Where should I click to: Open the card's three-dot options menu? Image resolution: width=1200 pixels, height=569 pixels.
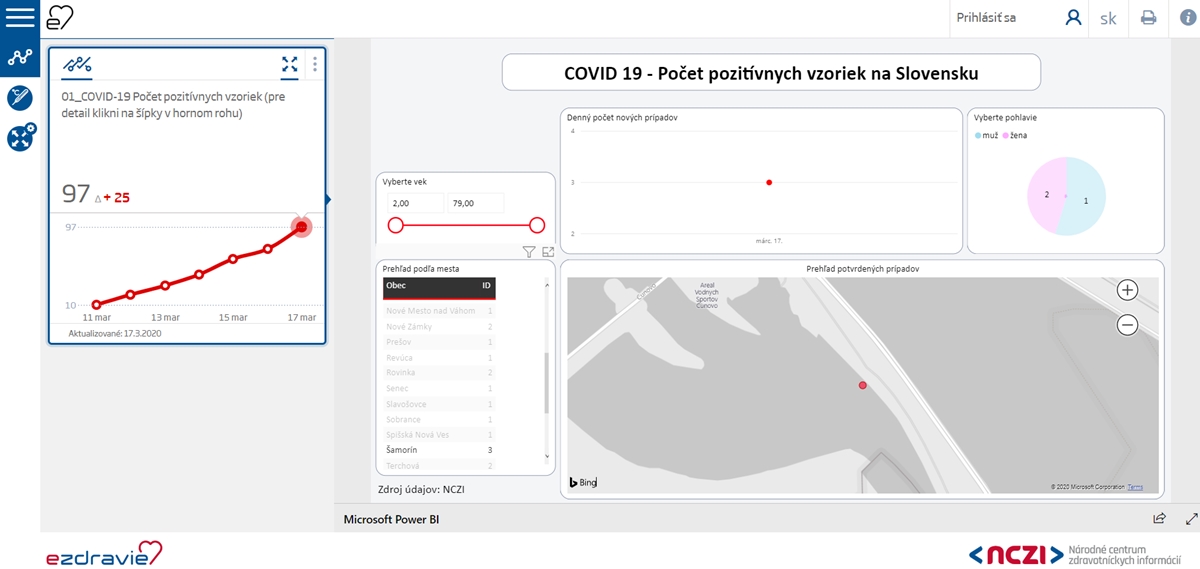315,65
